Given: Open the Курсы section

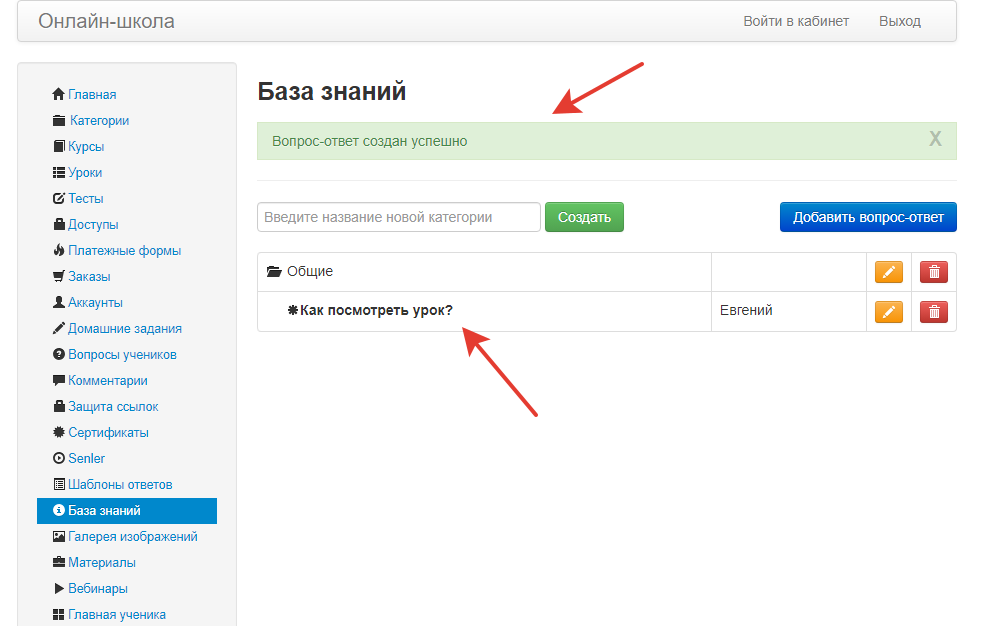Looking at the screenshot, I should (x=86, y=147).
